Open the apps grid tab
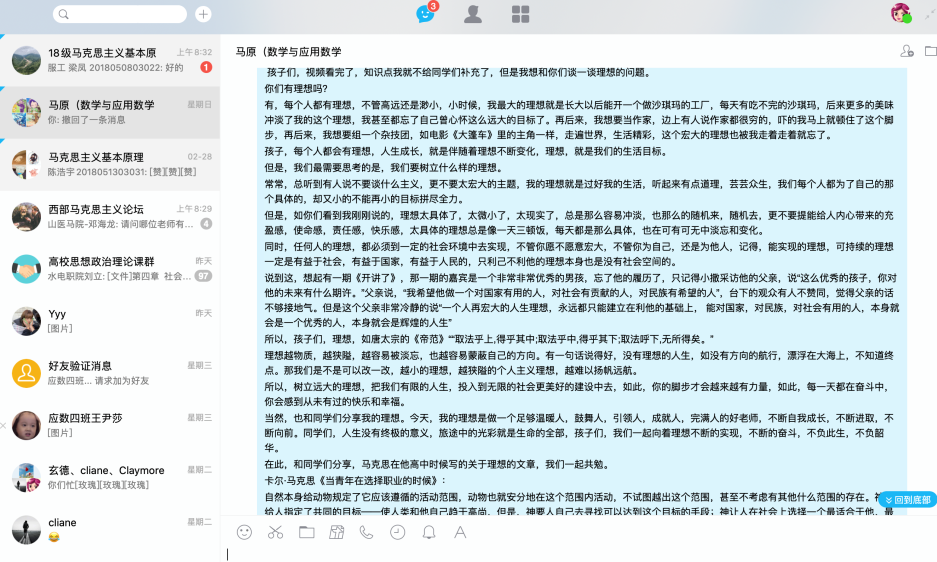This screenshot has height=562, width=937. coord(521,14)
